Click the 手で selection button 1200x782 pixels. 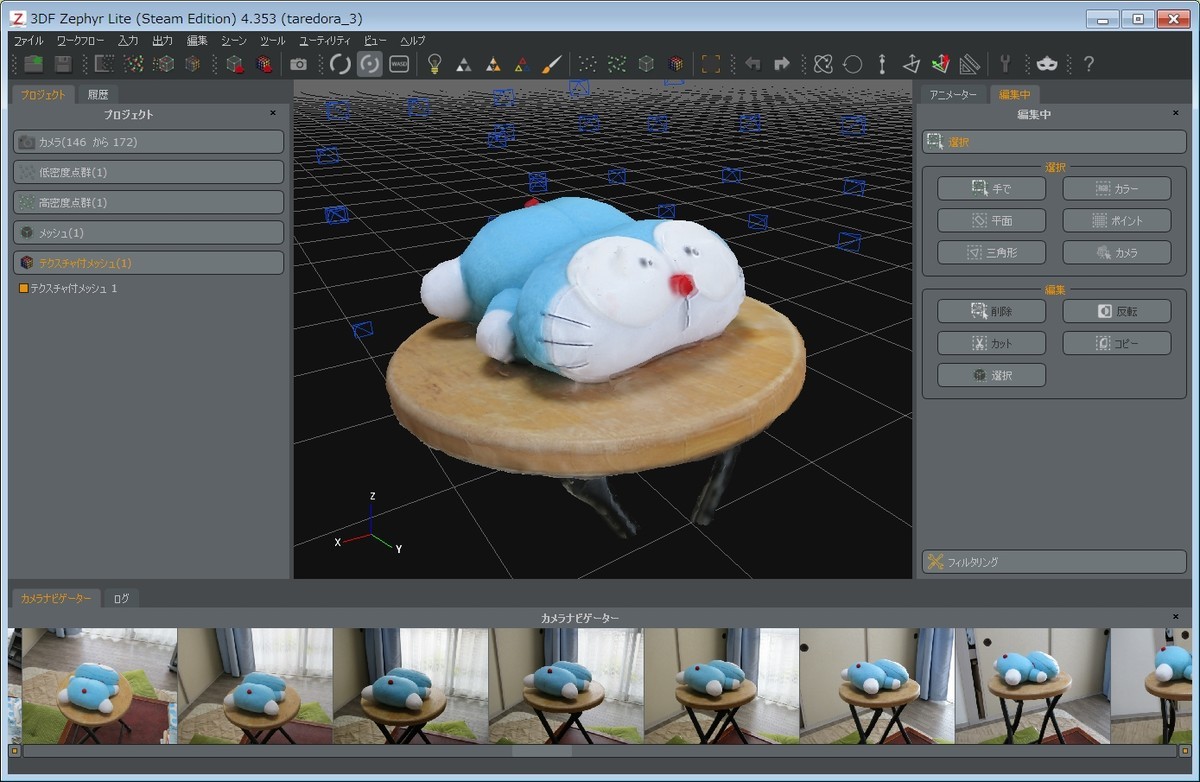point(992,188)
